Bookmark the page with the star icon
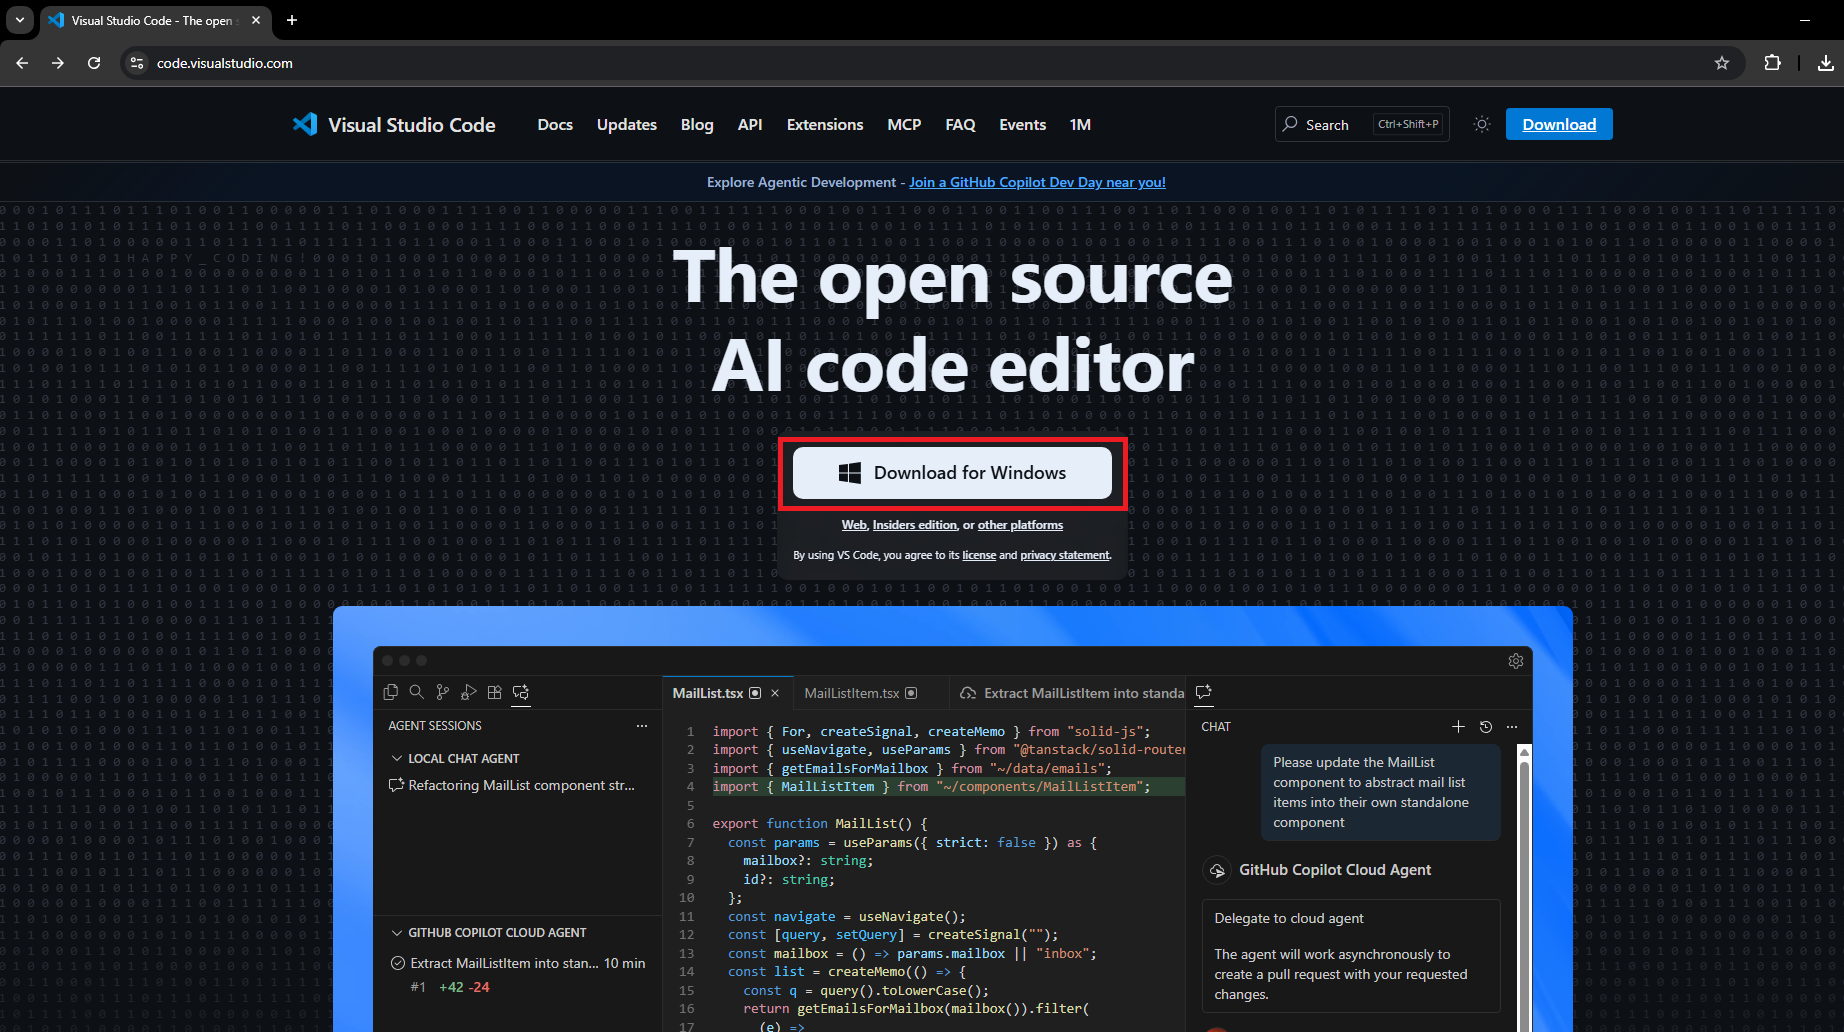The image size is (1844, 1032). point(1723,62)
